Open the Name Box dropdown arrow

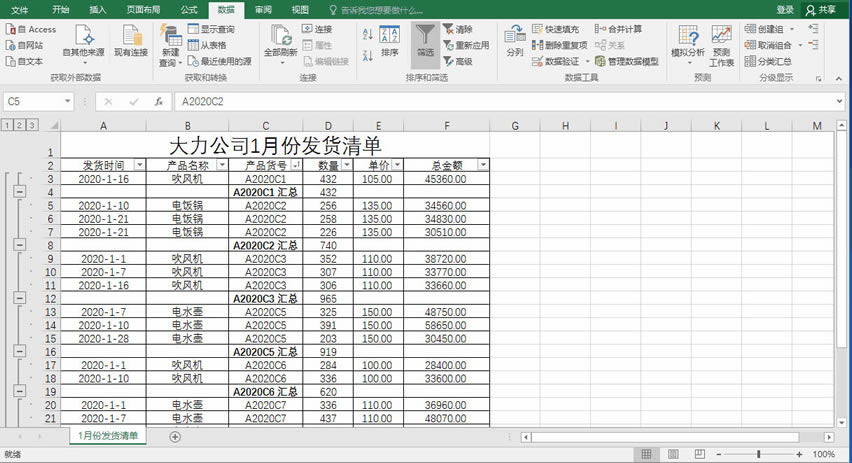pyautogui.click(x=67, y=101)
